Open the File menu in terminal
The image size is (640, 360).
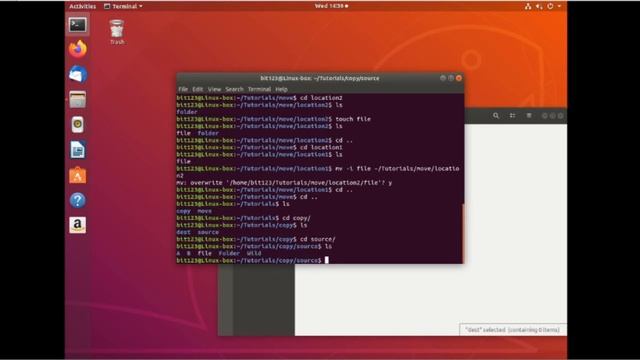point(183,89)
